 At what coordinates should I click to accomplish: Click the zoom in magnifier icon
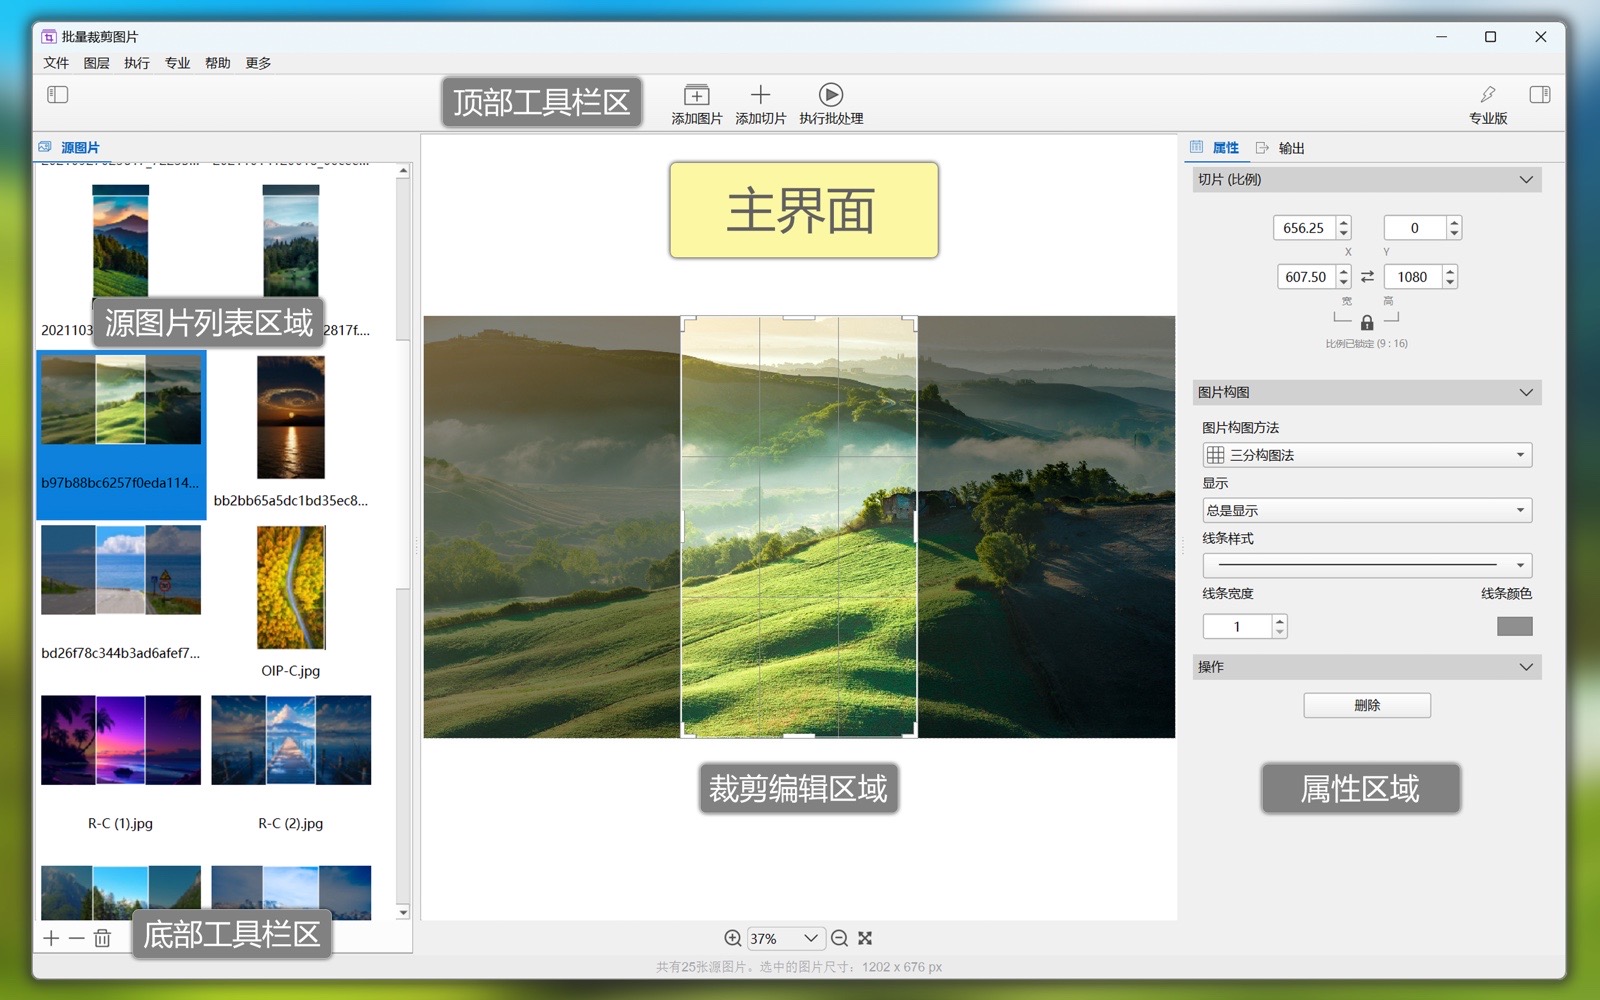click(733, 938)
